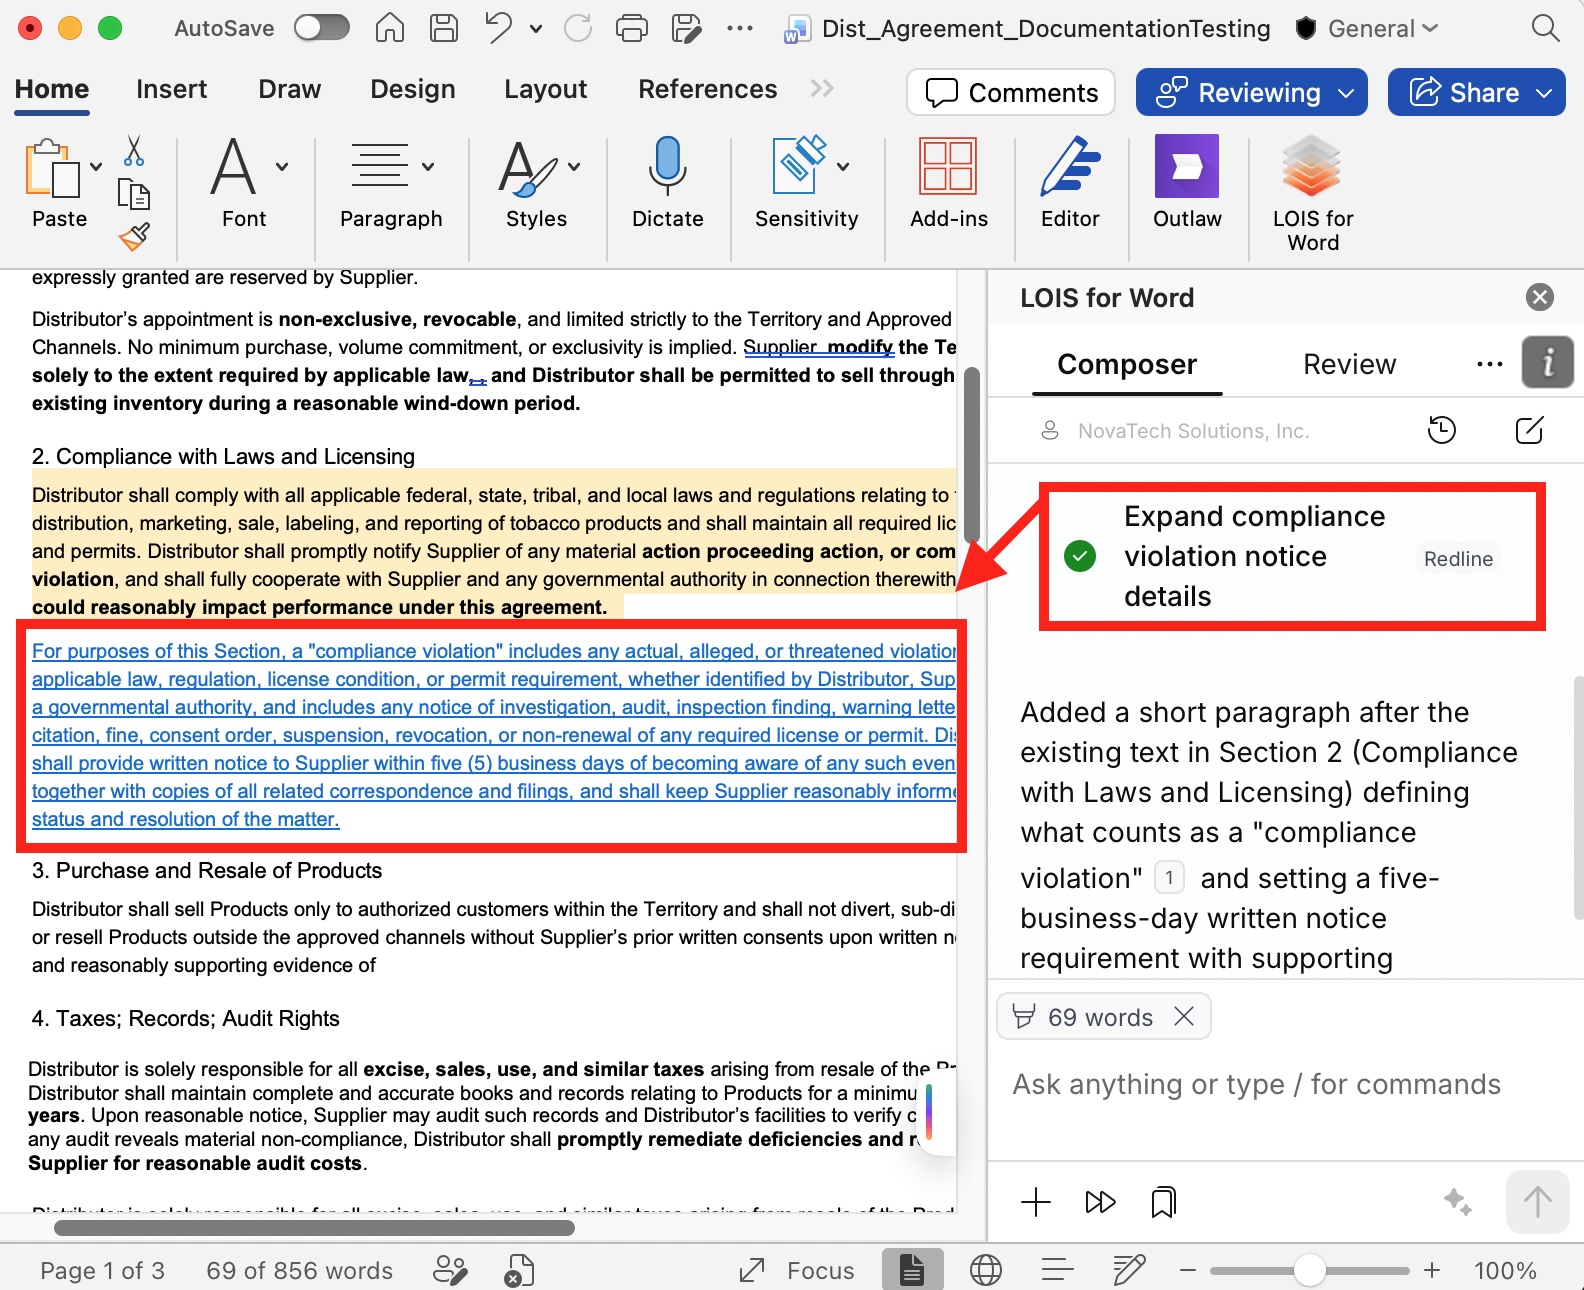The height and width of the screenshot is (1290, 1584).
Task: Click the Share button
Action: click(1476, 92)
